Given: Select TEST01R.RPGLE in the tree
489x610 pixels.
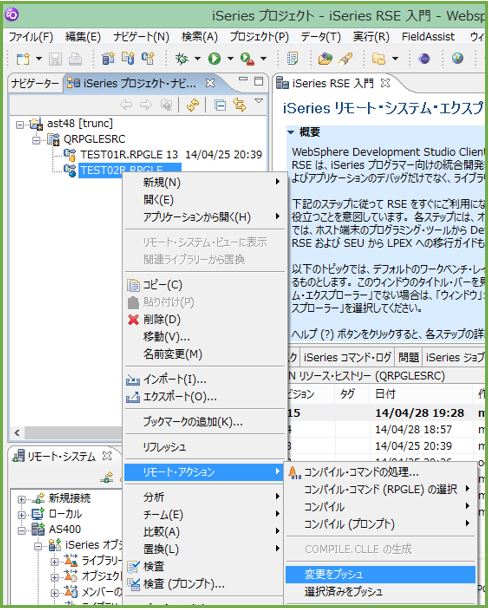Looking at the screenshot, I should click(x=129, y=154).
